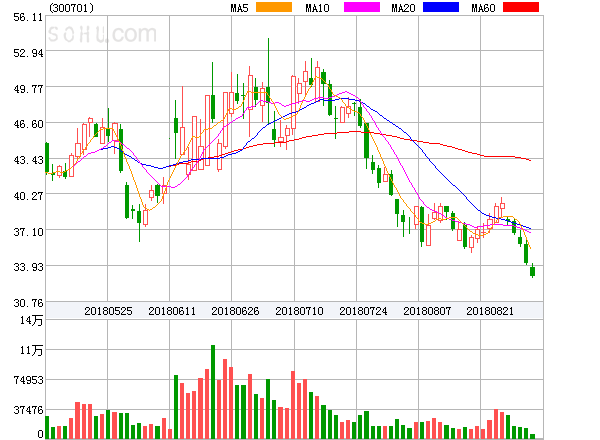This screenshot has height=440, width=600.
Task: Click the 20180525 date label
Action: [x=108, y=311]
